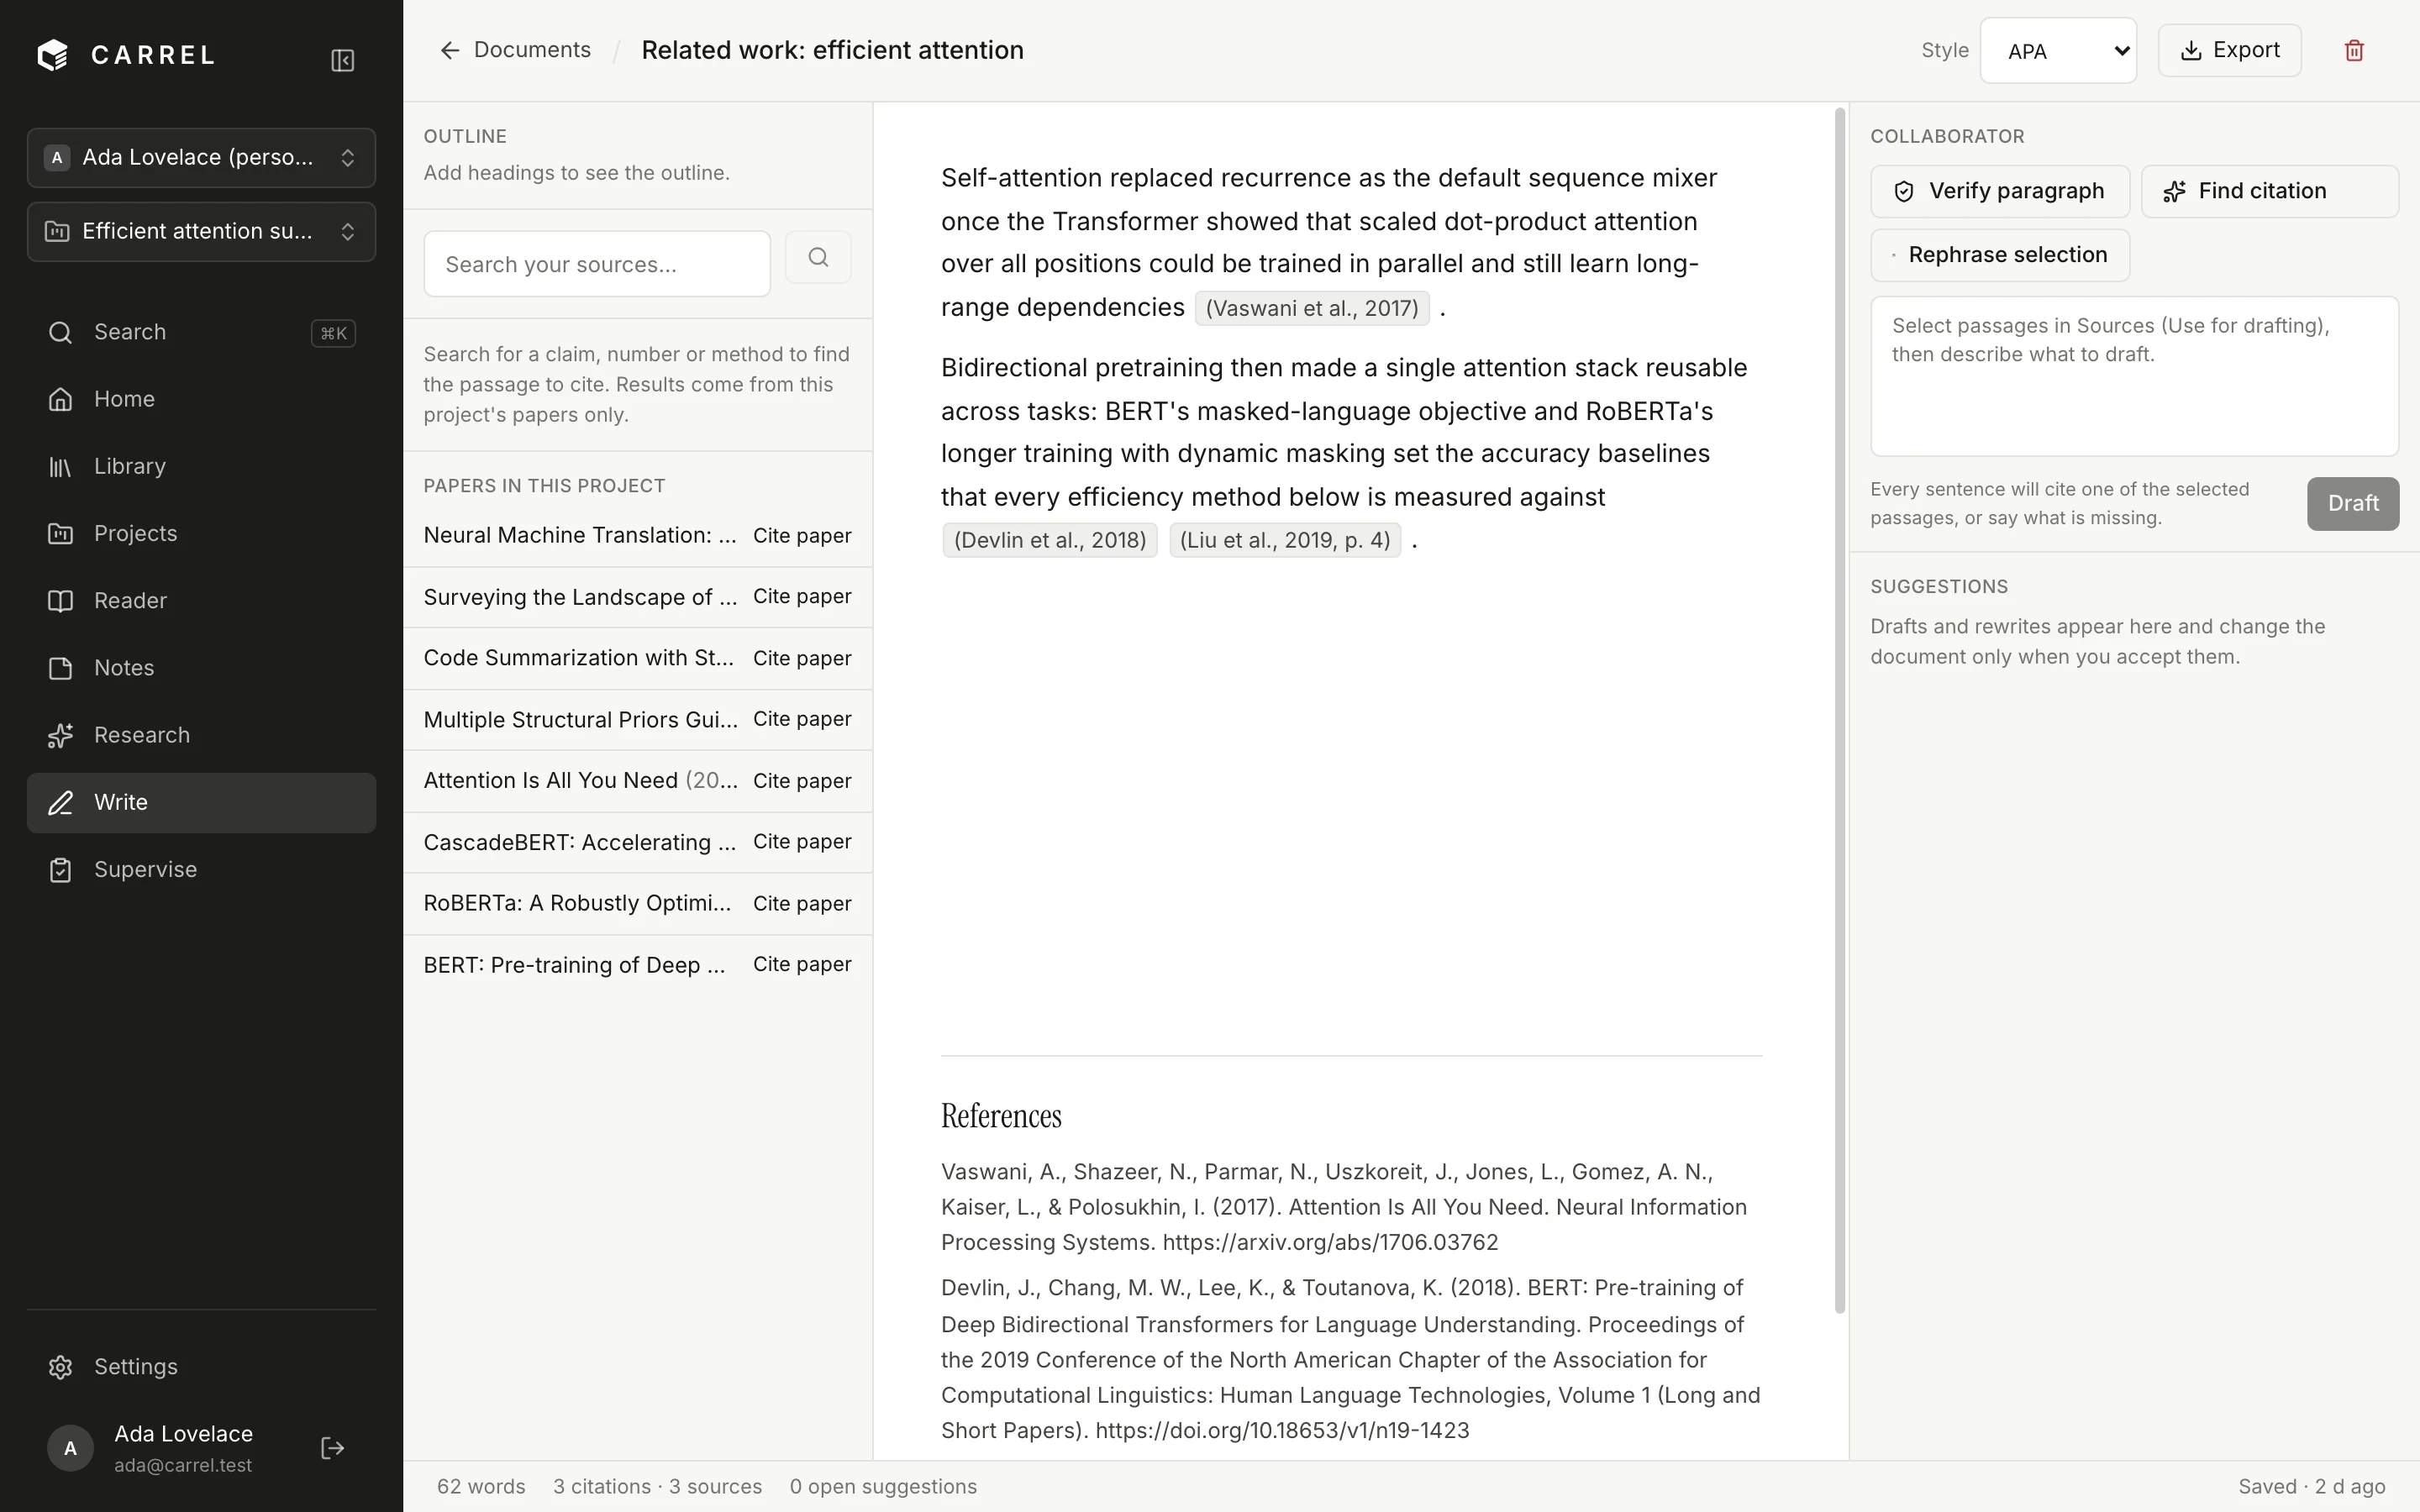Screen dimensions: 2420x1512
Task: Open the Search nav item
Action: (201, 332)
